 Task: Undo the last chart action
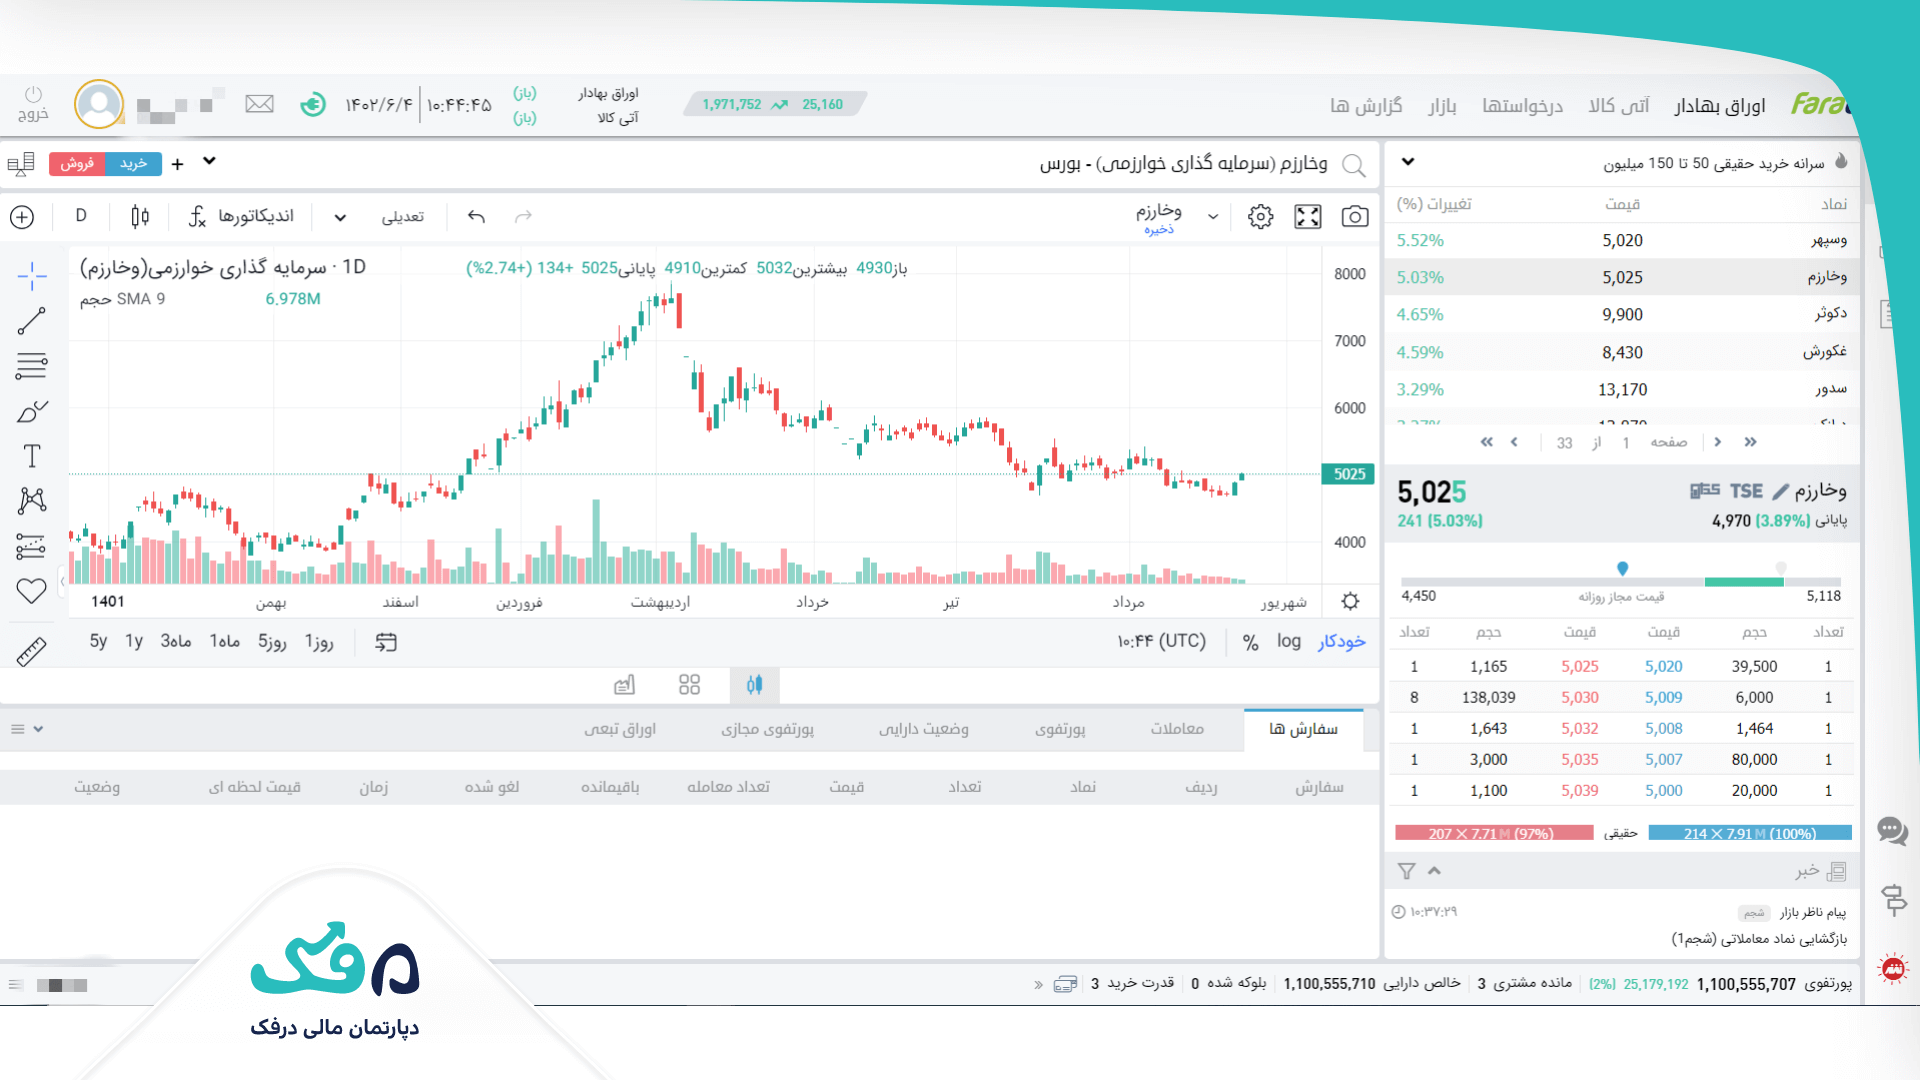tap(476, 216)
